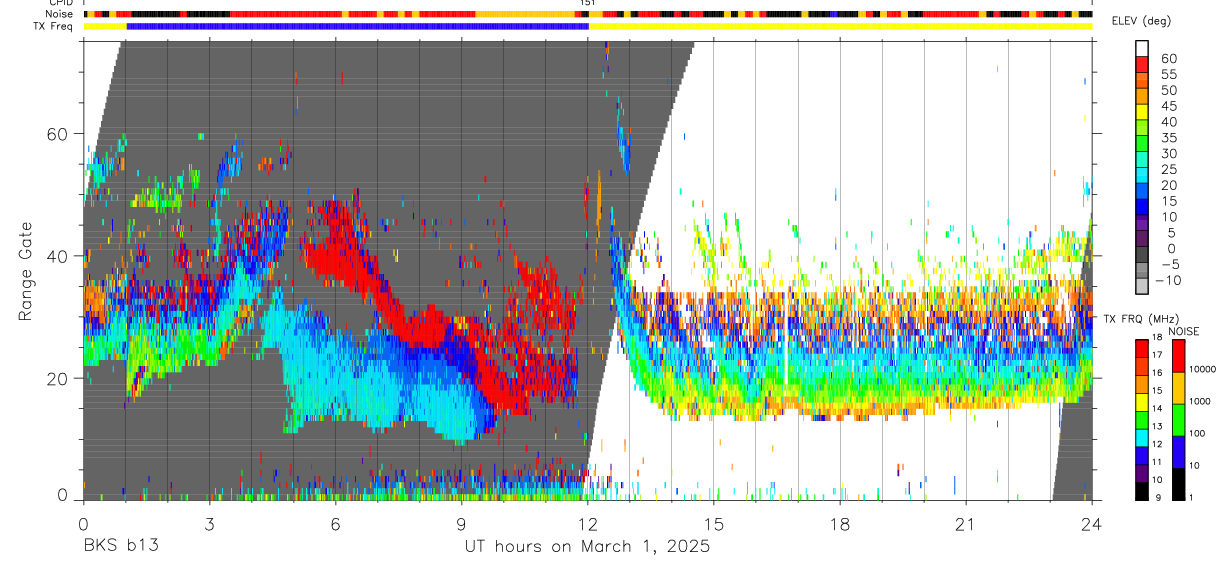Screen dimensions: 1228x567
Task: Click the 'Range Gate' y-axis title
Action: 26,270
